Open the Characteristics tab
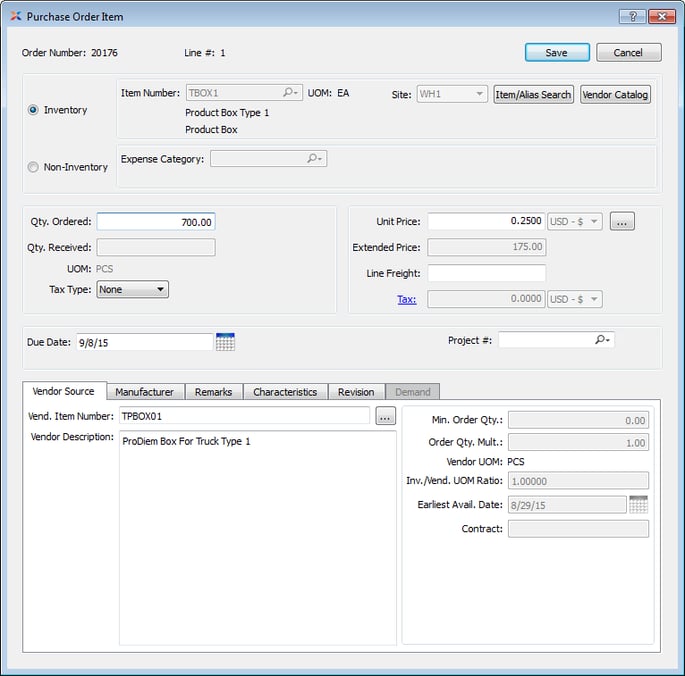This screenshot has width=685, height=676. click(x=285, y=392)
